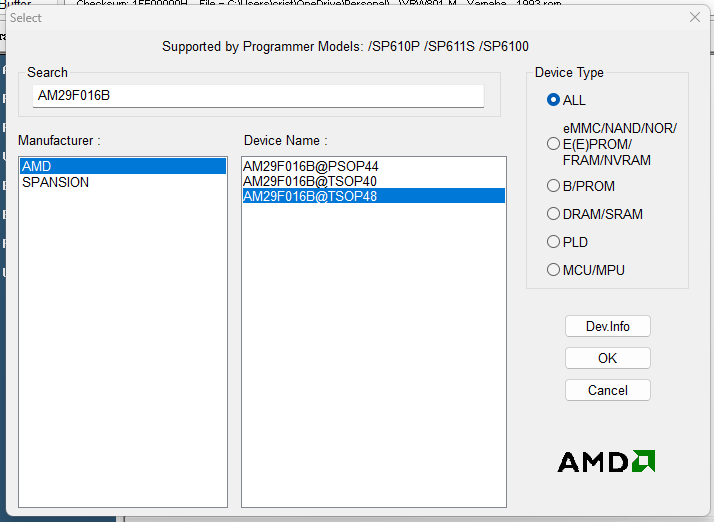Pick the AM29F016B@TSOP40 device entry
Screen dimensions: 714x522
[310, 181]
